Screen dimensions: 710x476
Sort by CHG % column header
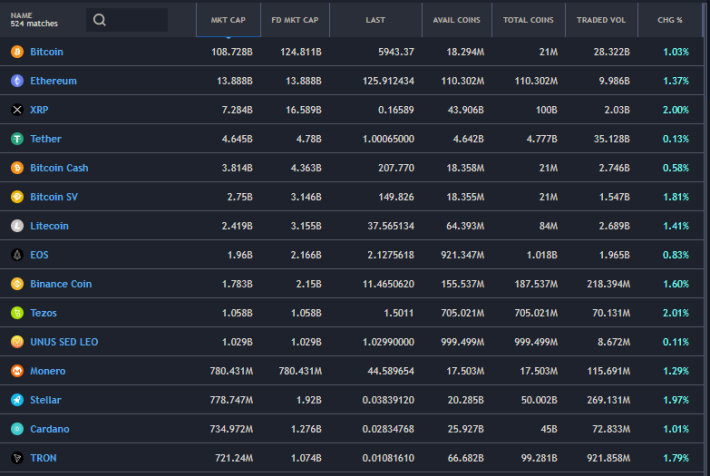point(670,20)
